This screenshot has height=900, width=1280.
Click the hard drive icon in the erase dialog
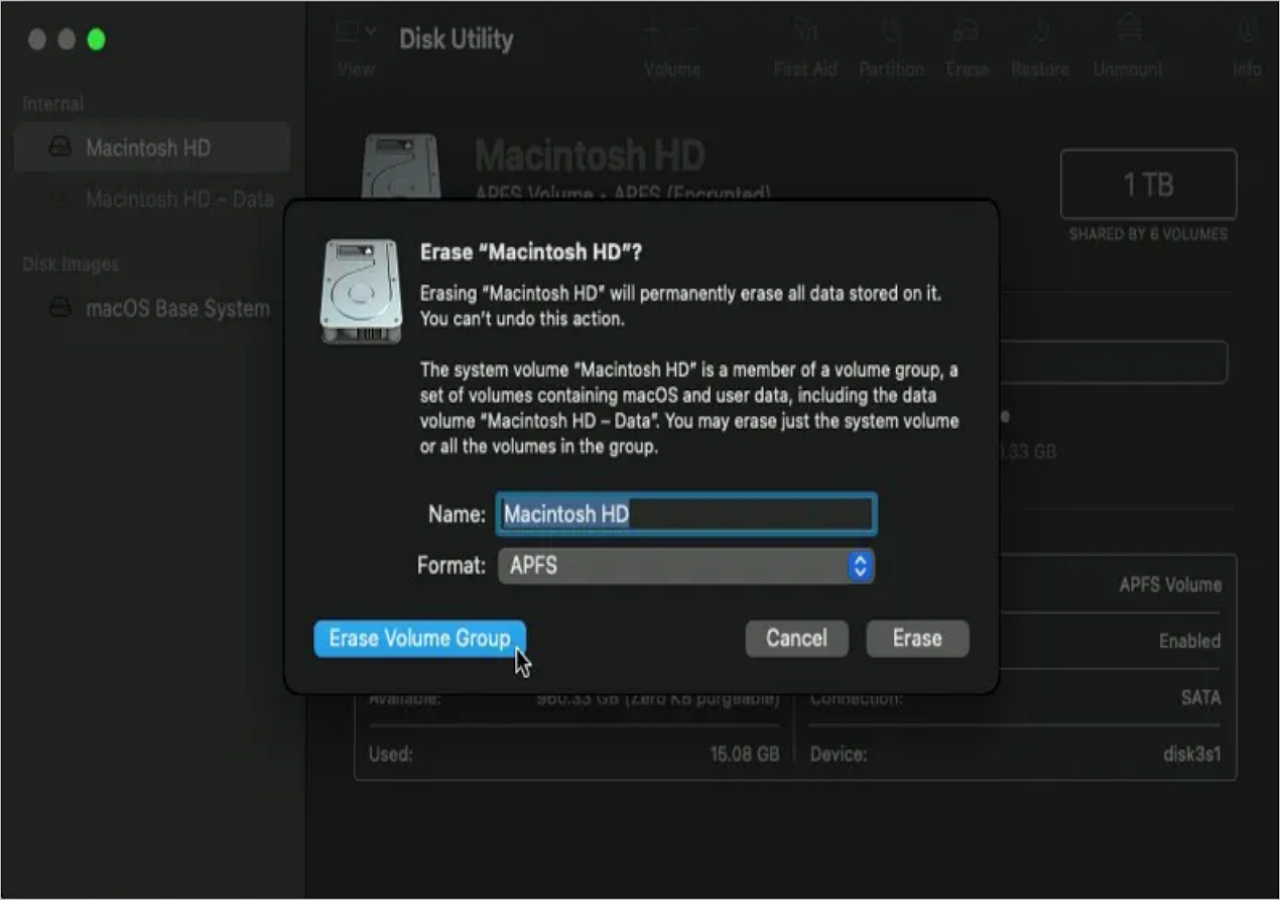[361, 292]
